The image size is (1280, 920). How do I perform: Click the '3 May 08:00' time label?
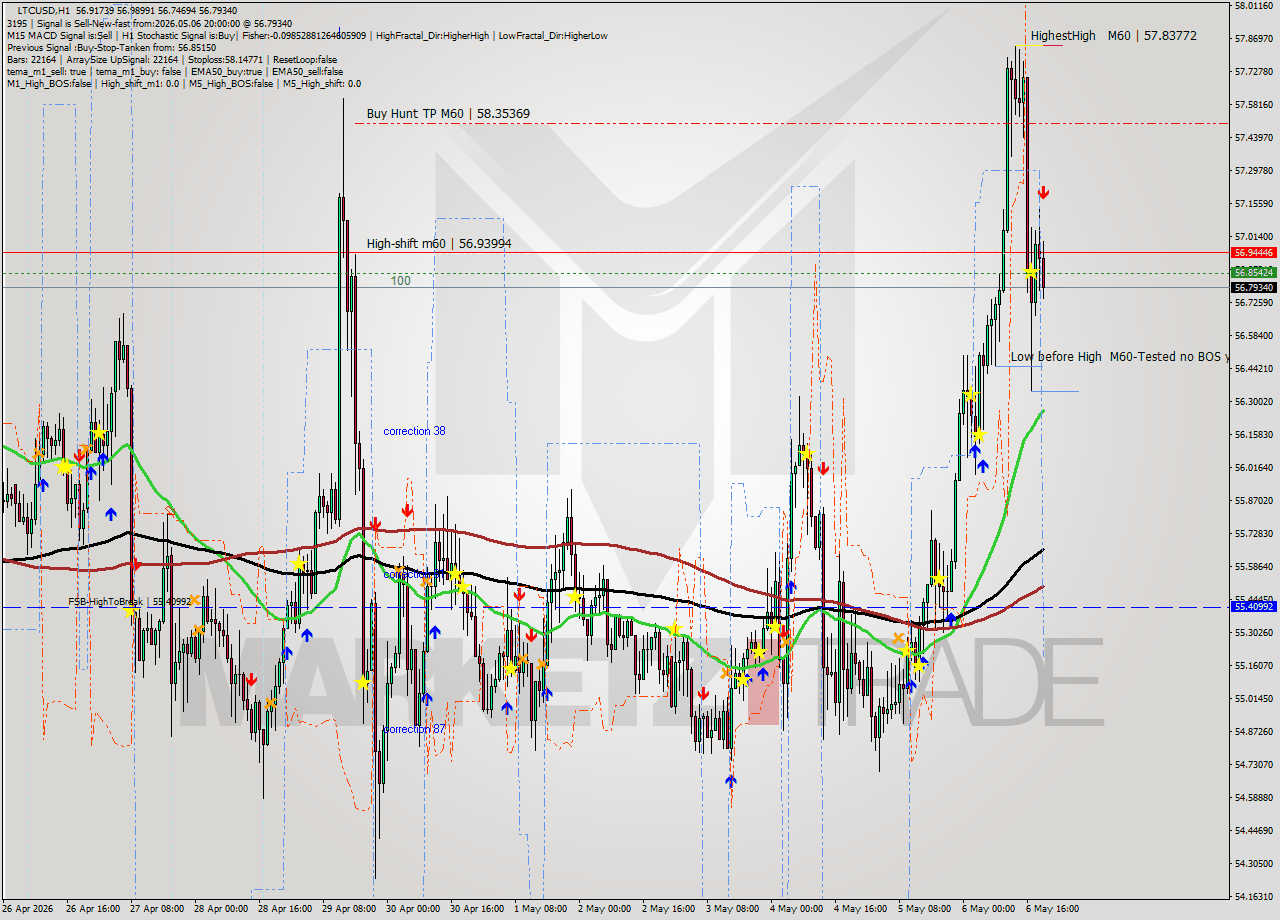(x=733, y=909)
